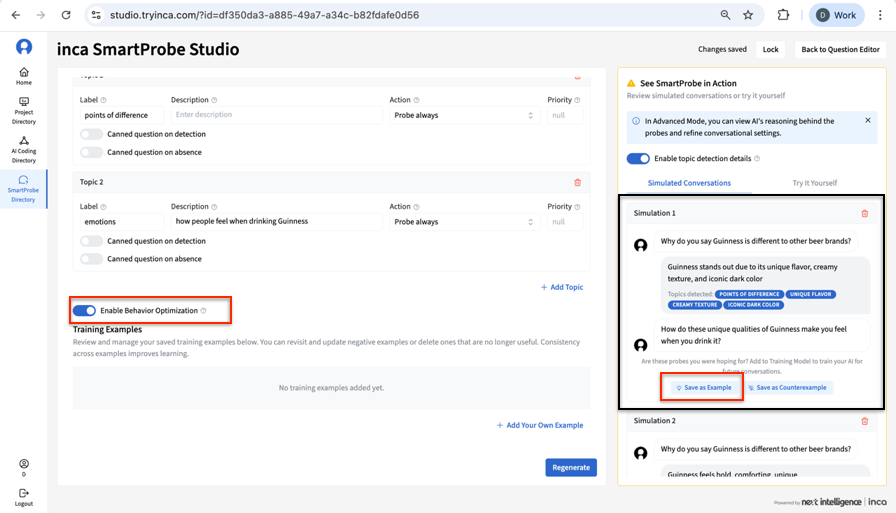The height and width of the screenshot is (513, 896).
Task: Switch to the Try It Yourself tab
Action: (x=814, y=183)
